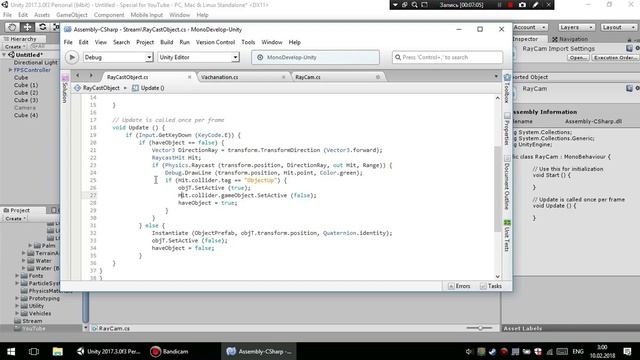Take a screenshot with Bandicam camera icon

tap(522, 5)
